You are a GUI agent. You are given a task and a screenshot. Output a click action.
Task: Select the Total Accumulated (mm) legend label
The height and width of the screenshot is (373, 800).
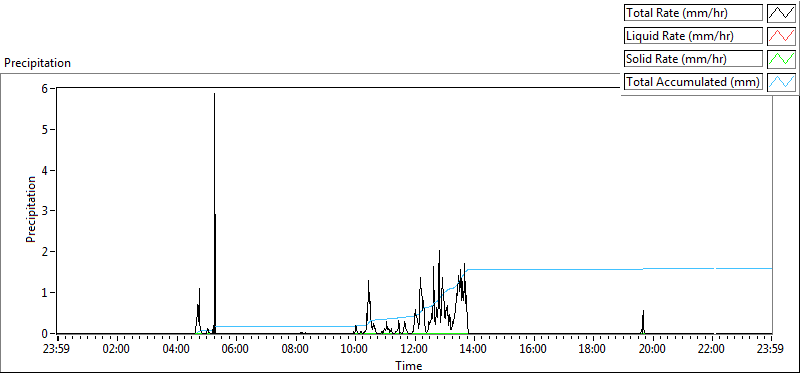[693, 82]
